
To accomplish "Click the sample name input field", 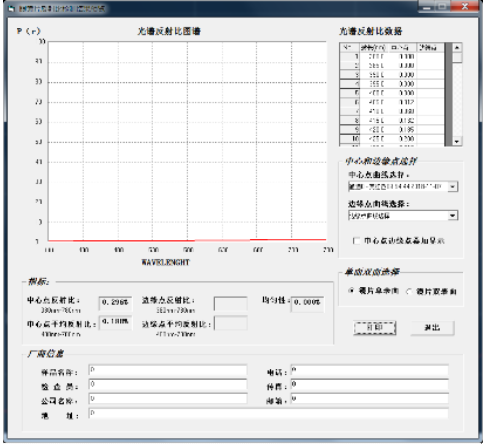I will [168, 370].
